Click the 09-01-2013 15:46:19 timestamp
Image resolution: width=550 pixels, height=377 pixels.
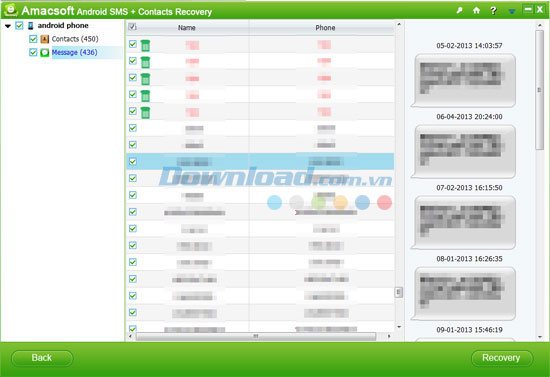[x=469, y=330]
